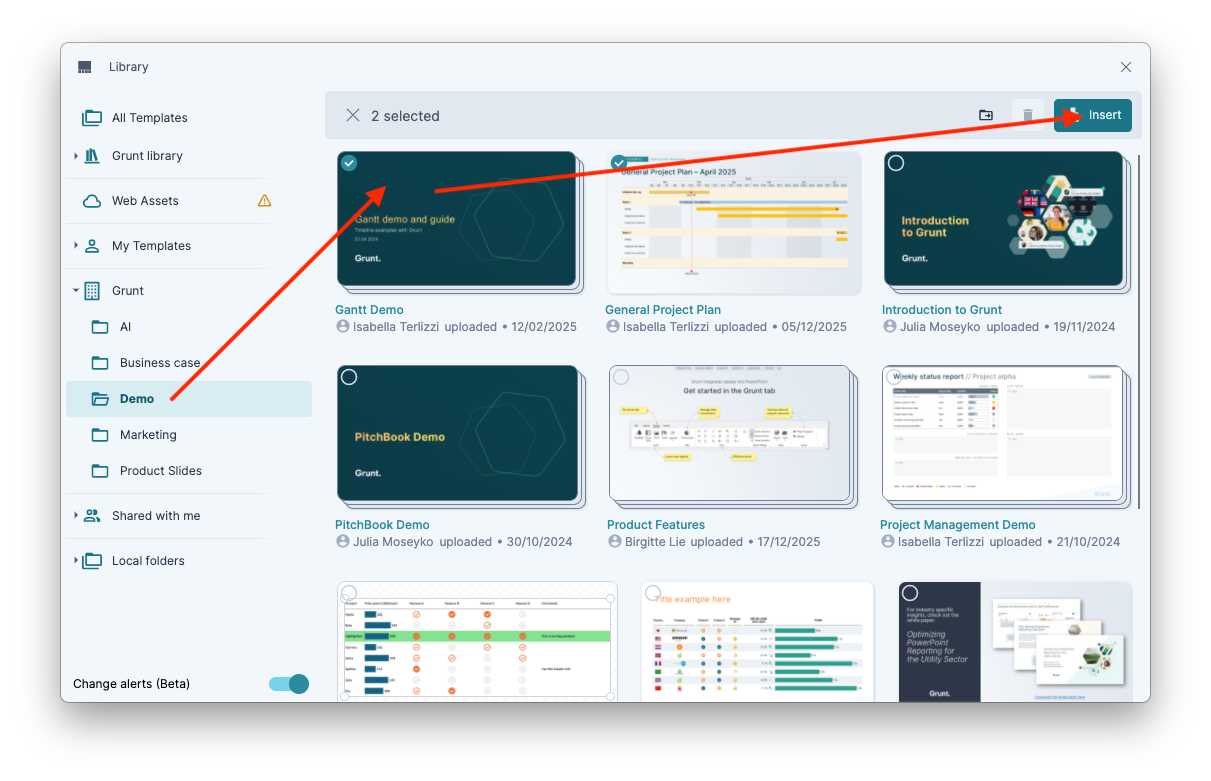Viewport: 1211px width, 781px height.
Task: Open the Project Management Demo title link
Action: pyautogui.click(x=958, y=525)
